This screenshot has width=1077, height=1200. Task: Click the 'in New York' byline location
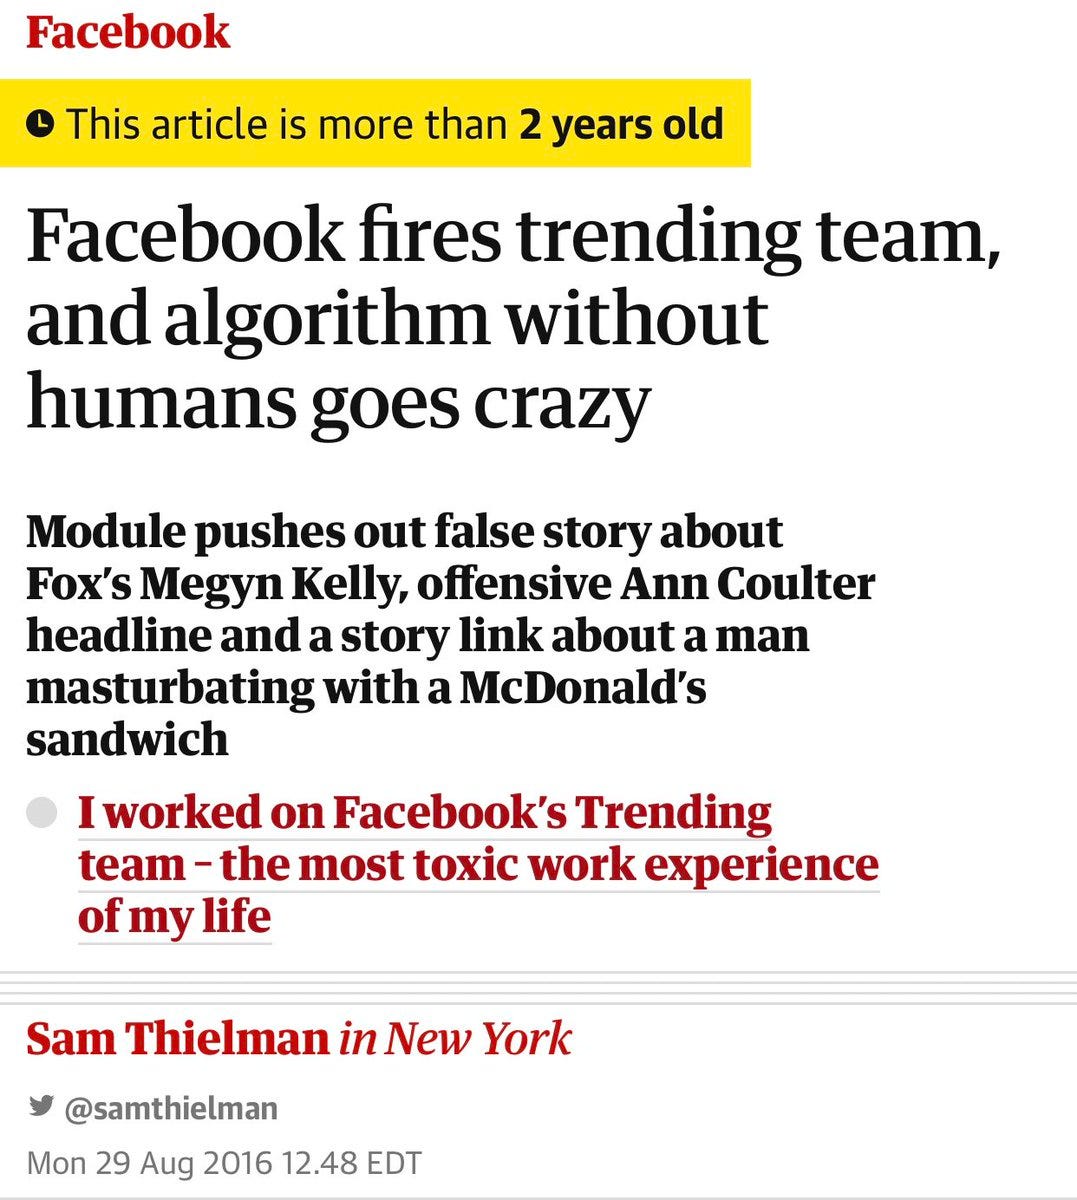pyautogui.click(x=455, y=1039)
